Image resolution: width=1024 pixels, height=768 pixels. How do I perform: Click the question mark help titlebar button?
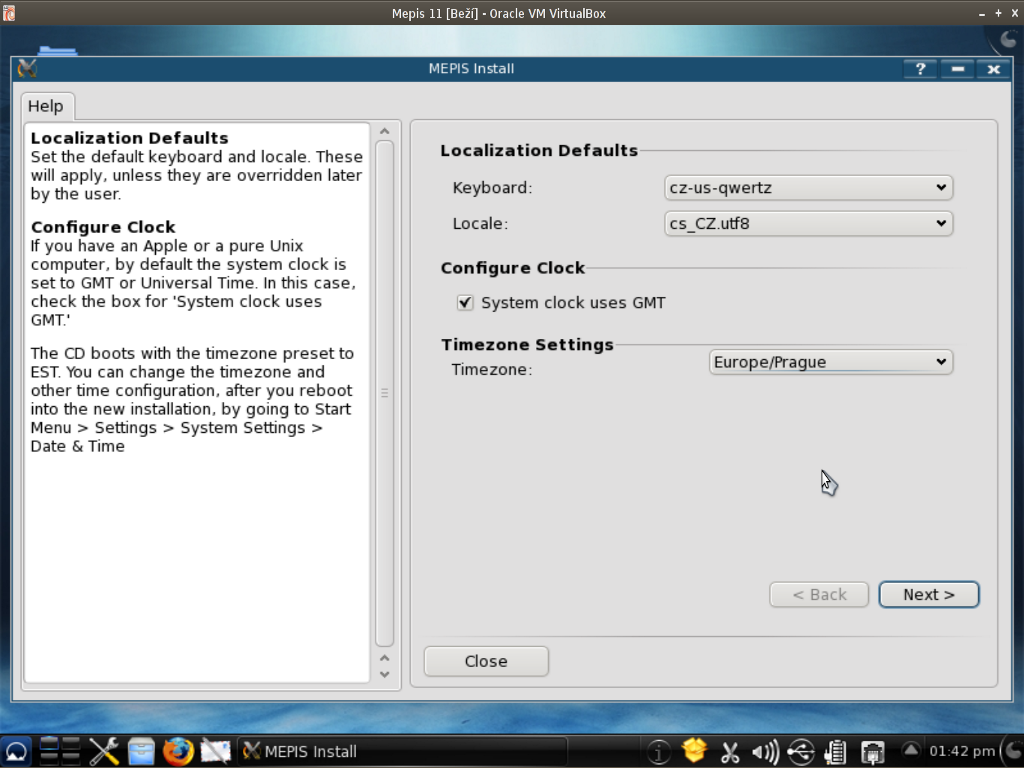921,69
